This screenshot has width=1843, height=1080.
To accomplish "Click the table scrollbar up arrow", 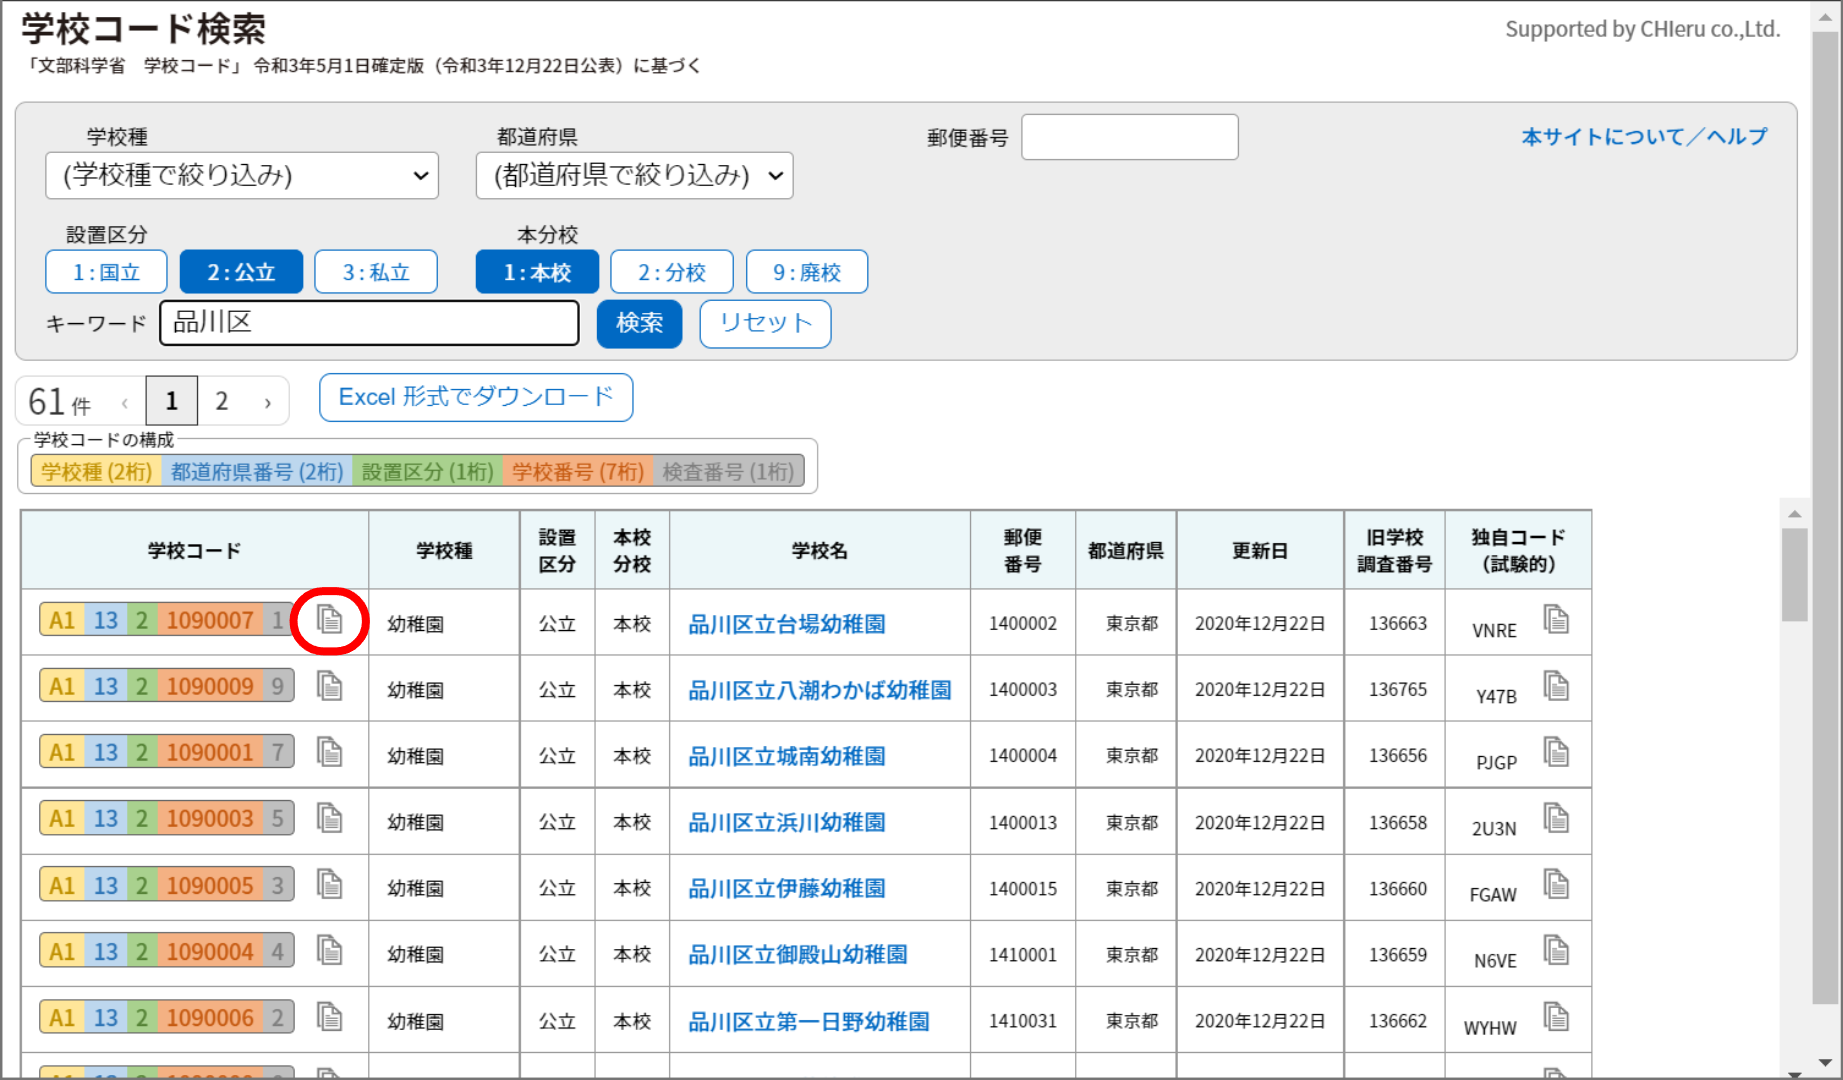I will 1795,514.
